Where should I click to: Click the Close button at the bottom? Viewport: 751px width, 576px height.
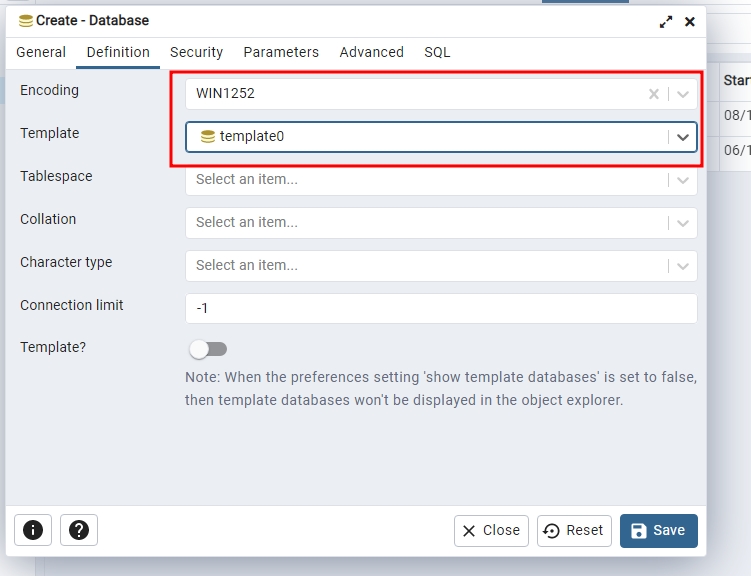click(491, 530)
